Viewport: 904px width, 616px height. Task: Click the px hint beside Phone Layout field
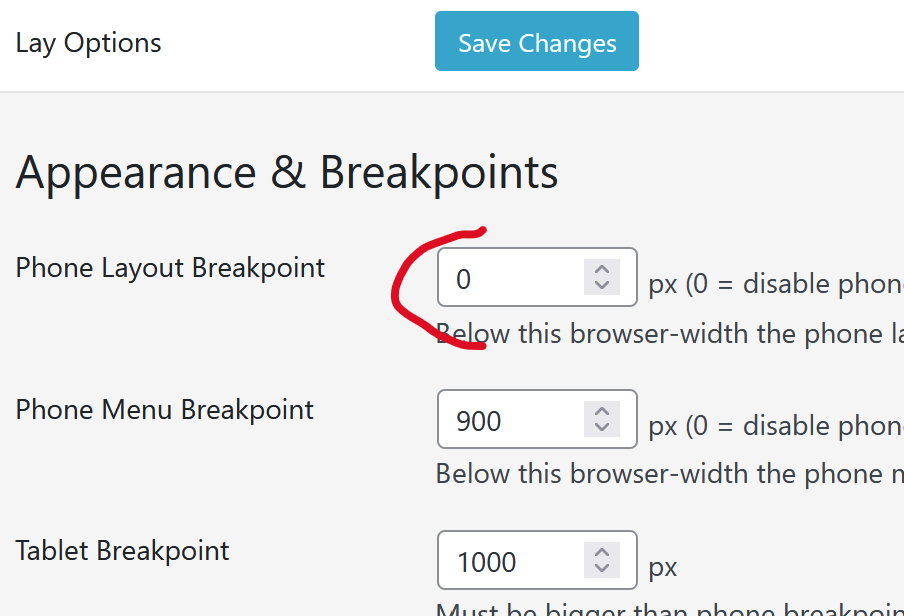point(775,284)
